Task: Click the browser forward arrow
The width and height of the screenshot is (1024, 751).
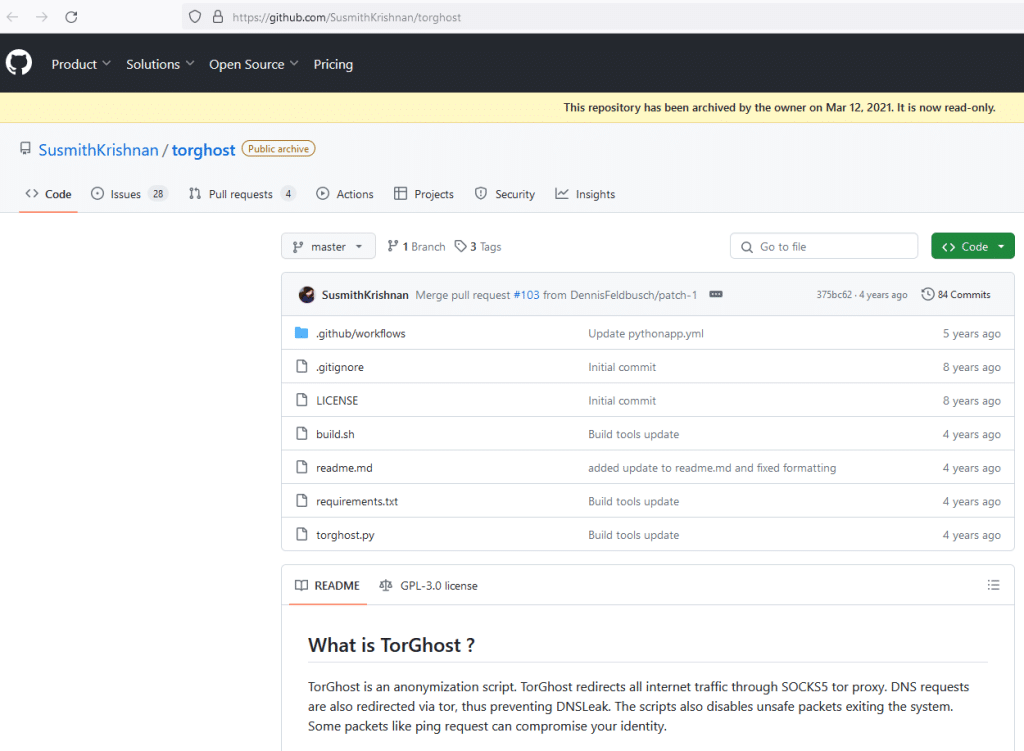Action: coord(42,17)
